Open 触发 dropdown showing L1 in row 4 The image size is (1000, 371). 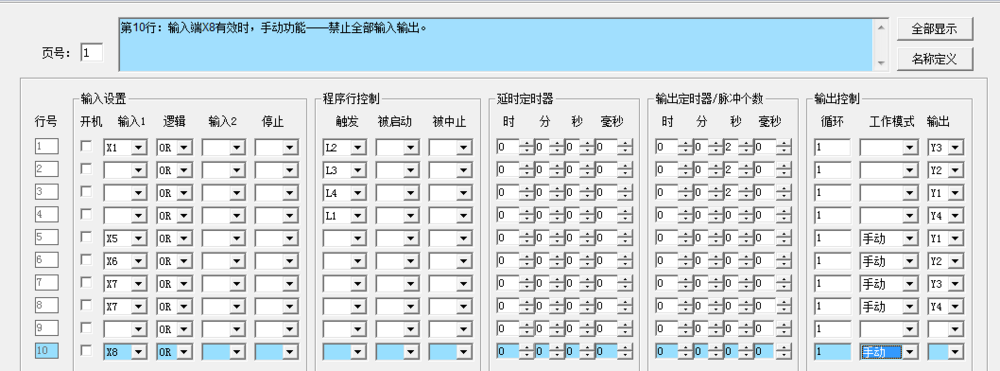click(345, 215)
